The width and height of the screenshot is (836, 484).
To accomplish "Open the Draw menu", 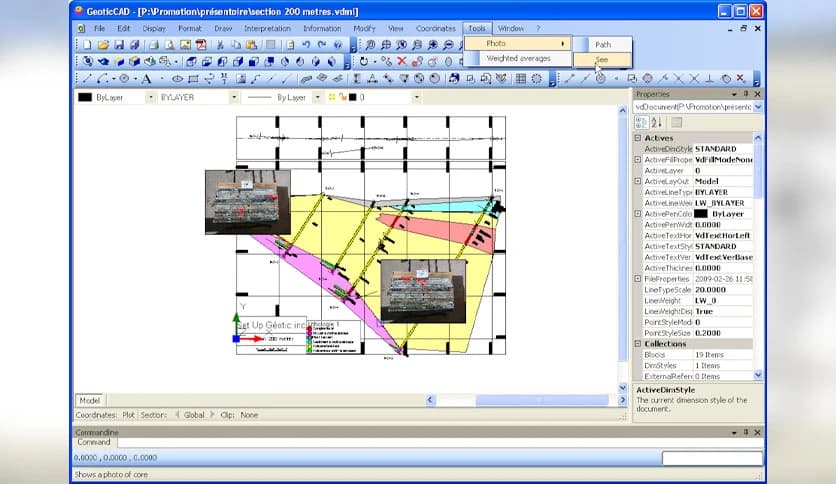I will pos(223,28).
